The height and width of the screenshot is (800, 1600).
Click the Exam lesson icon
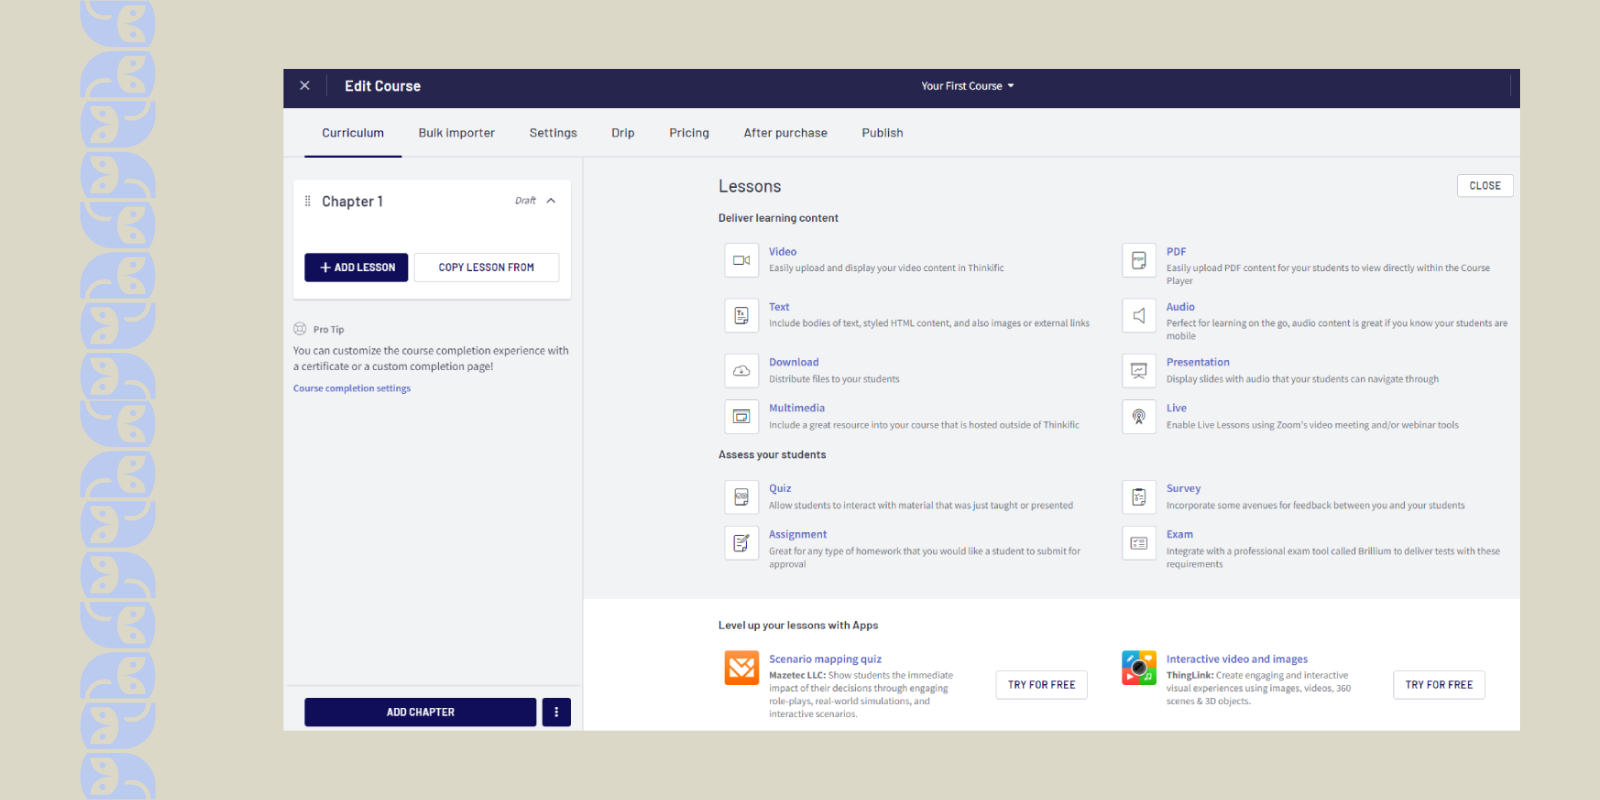click(1139, 543)
